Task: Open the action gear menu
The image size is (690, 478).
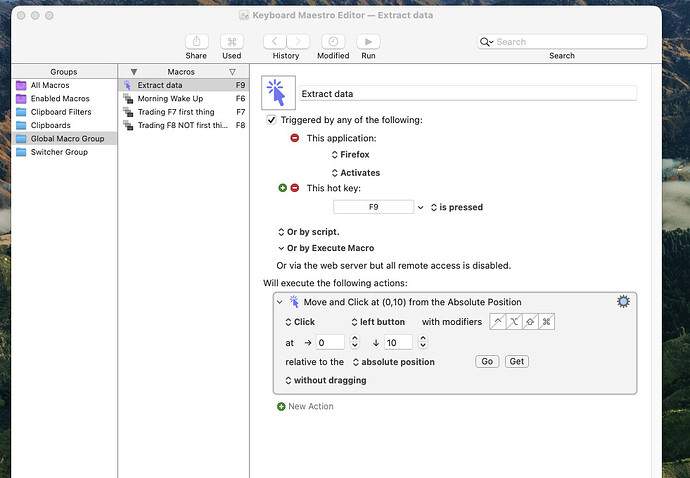Action: tap(623, 302)
